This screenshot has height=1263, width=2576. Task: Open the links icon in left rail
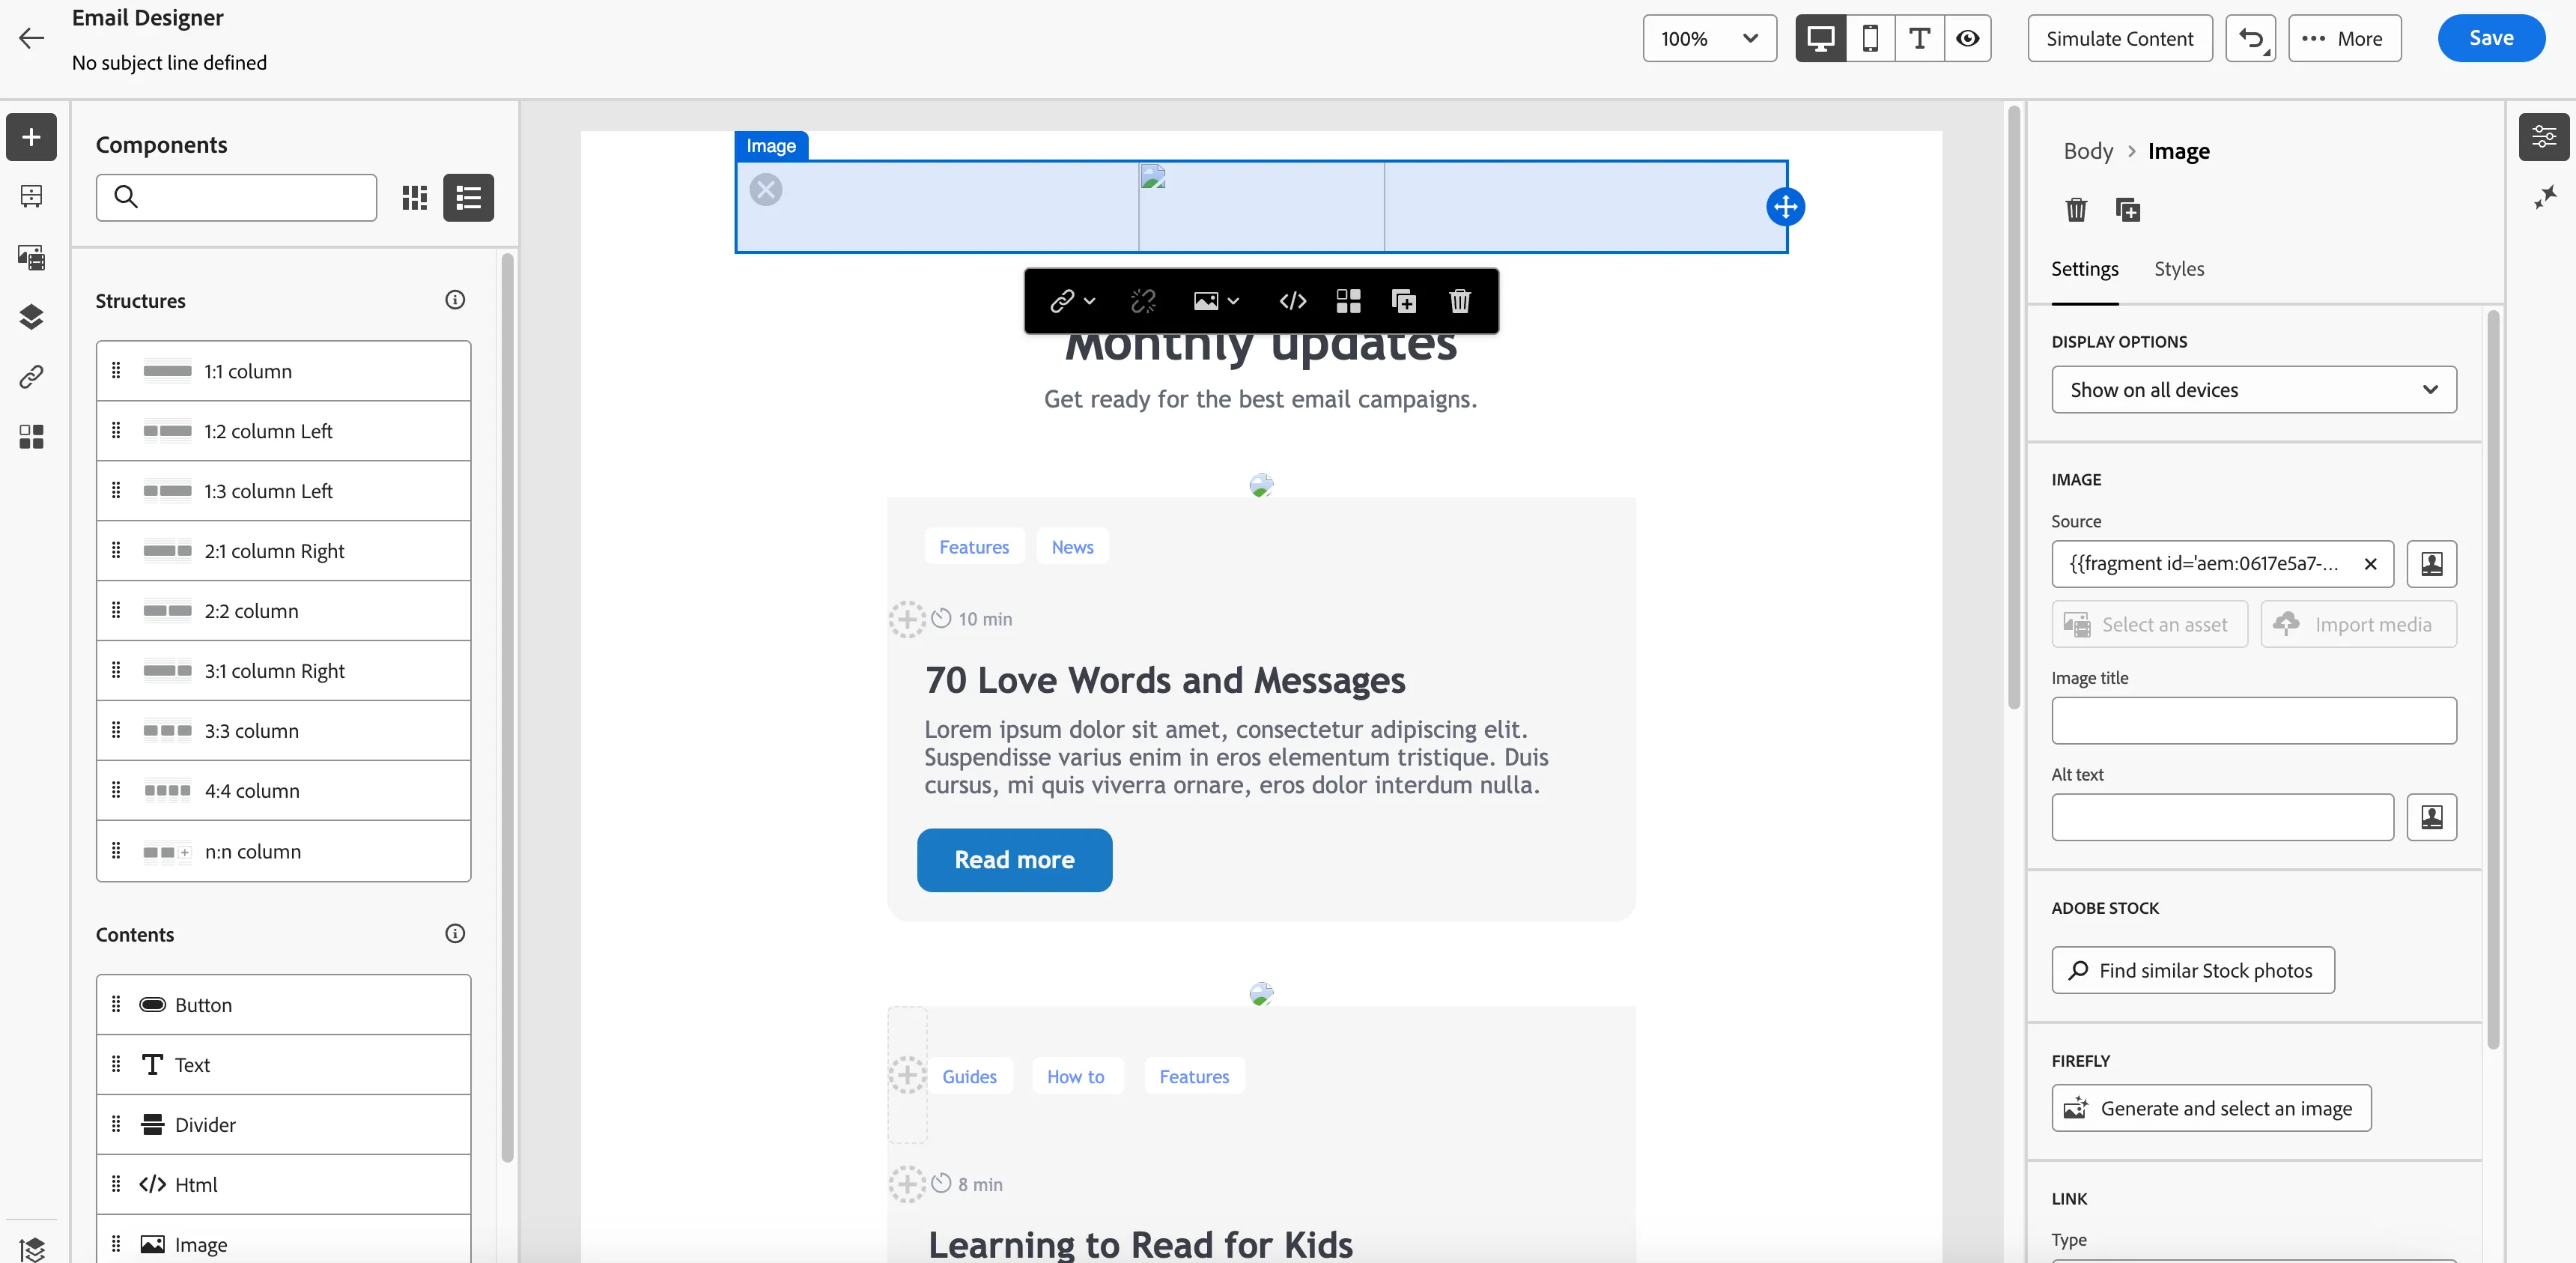pos(31,377)
